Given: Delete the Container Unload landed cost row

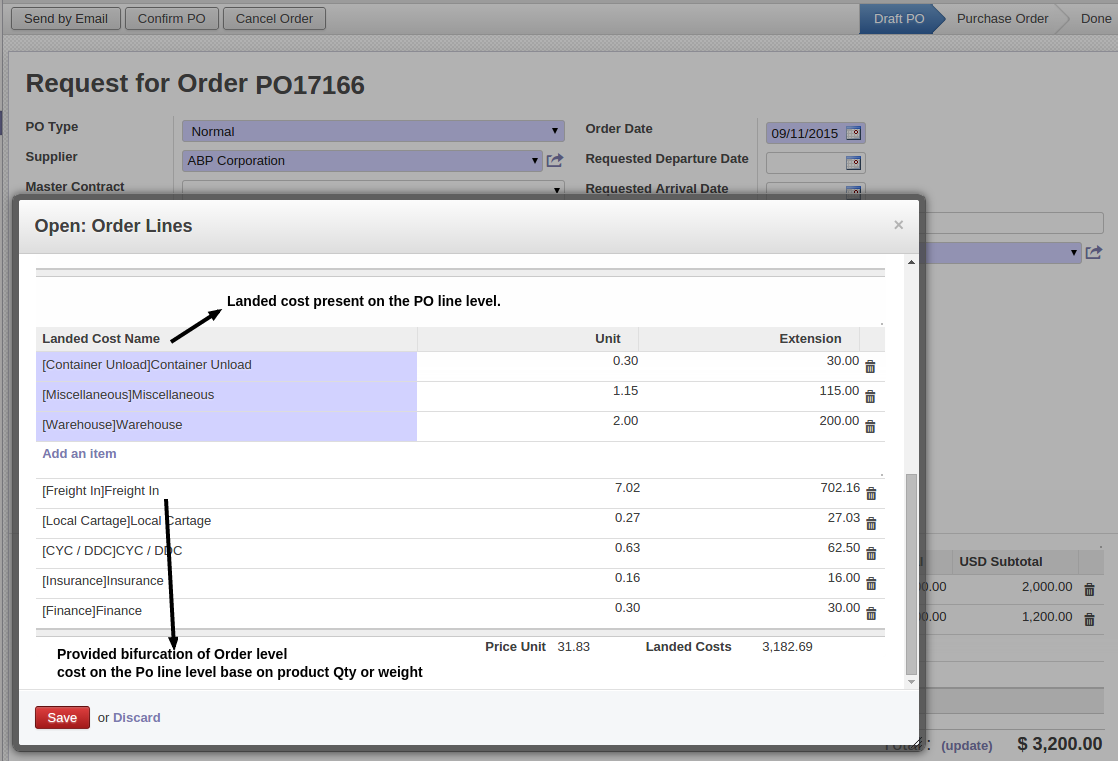Looking at the screenshot, I should coord(870,367).
